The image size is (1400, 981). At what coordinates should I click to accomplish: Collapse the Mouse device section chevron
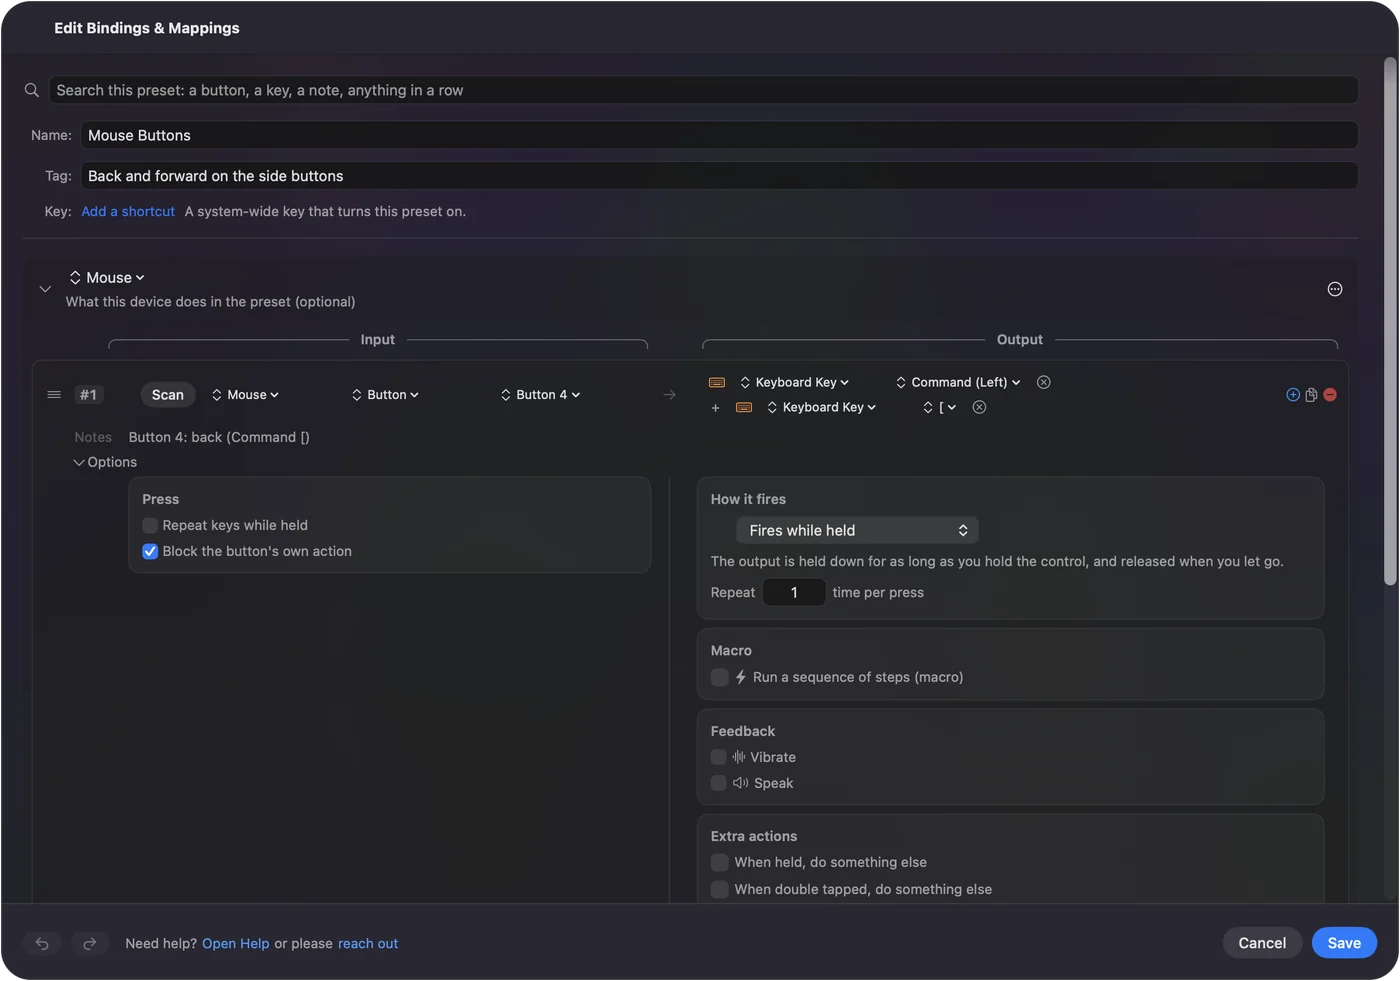[45, 289]
